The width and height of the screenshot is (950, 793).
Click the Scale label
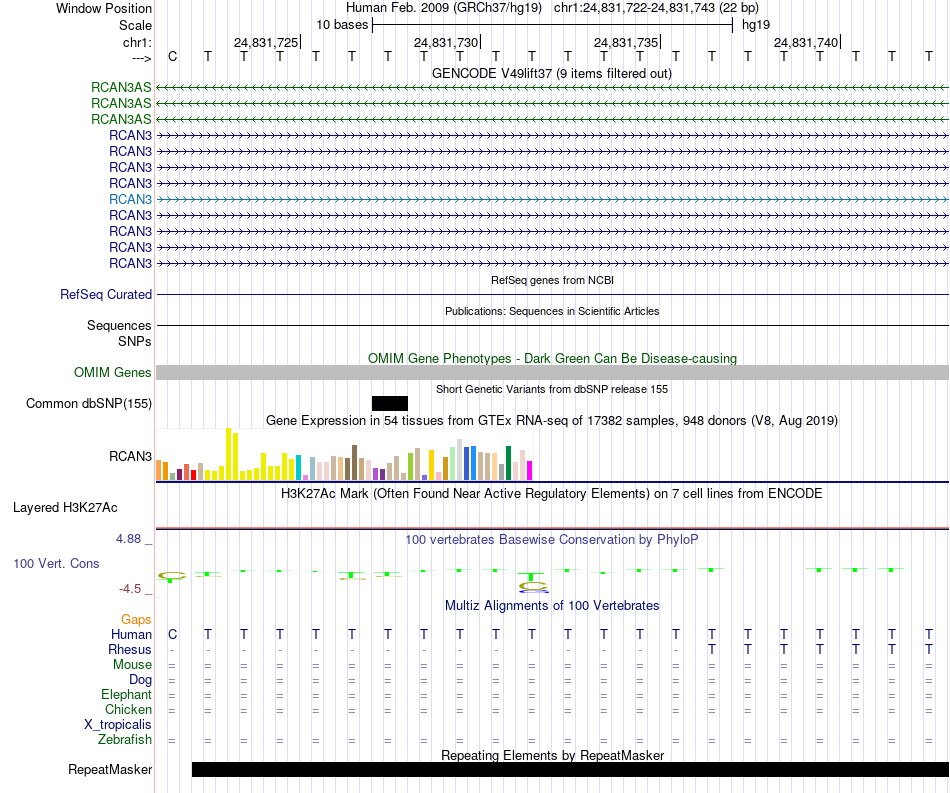tap(136, 25)
